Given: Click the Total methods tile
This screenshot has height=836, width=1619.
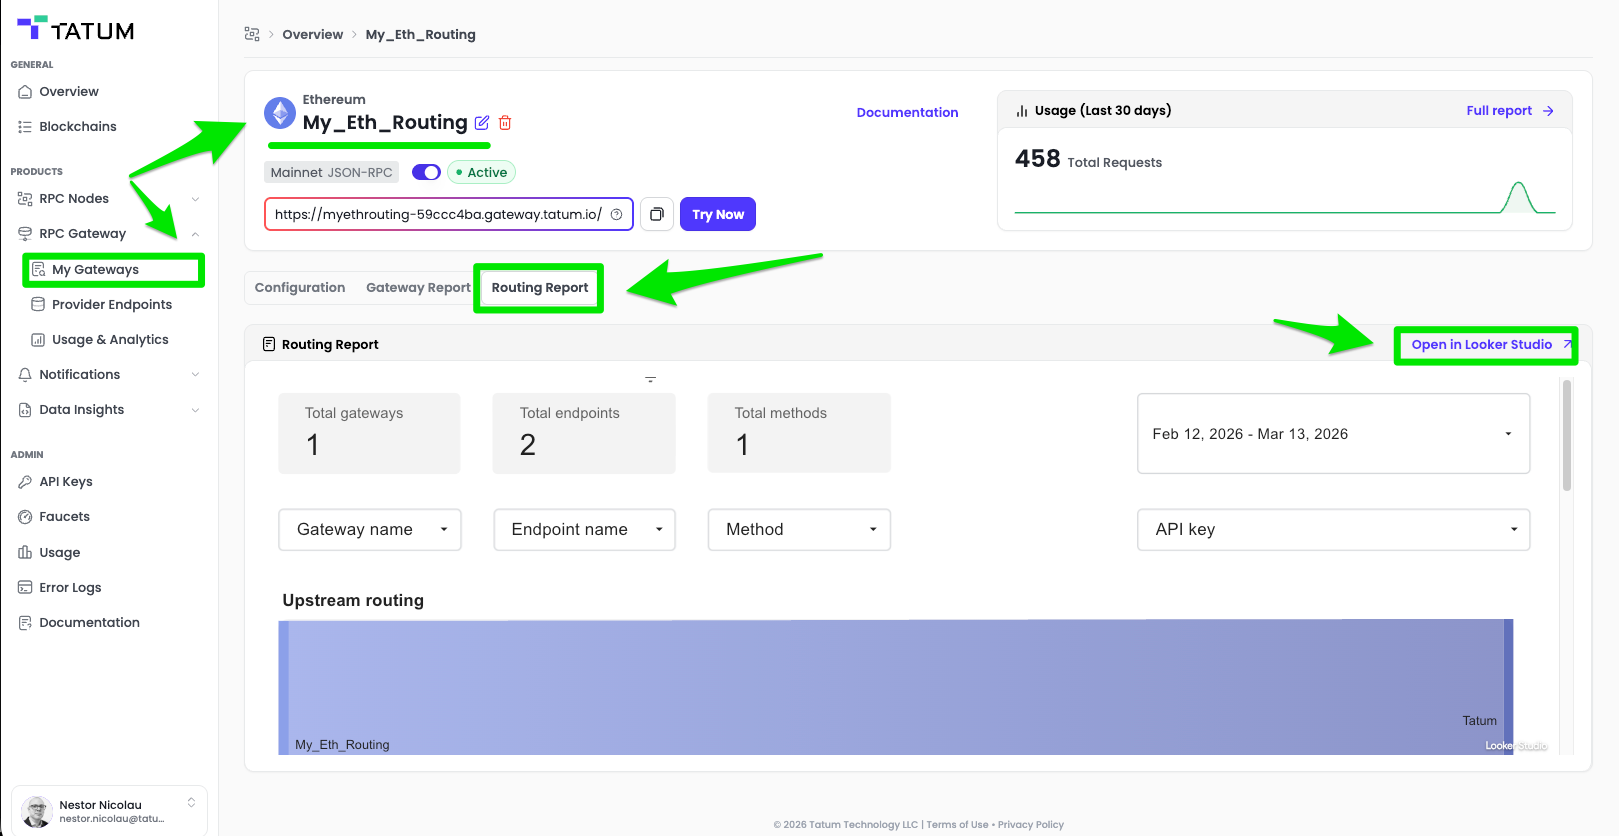Looking at the screenshot, I should [799, 433].
